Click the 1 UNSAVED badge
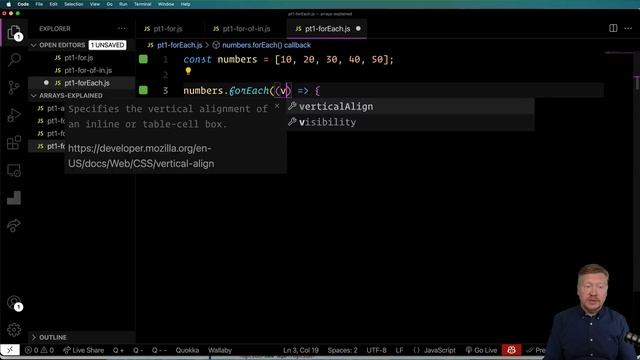640x360 pixels. (107, 45)
